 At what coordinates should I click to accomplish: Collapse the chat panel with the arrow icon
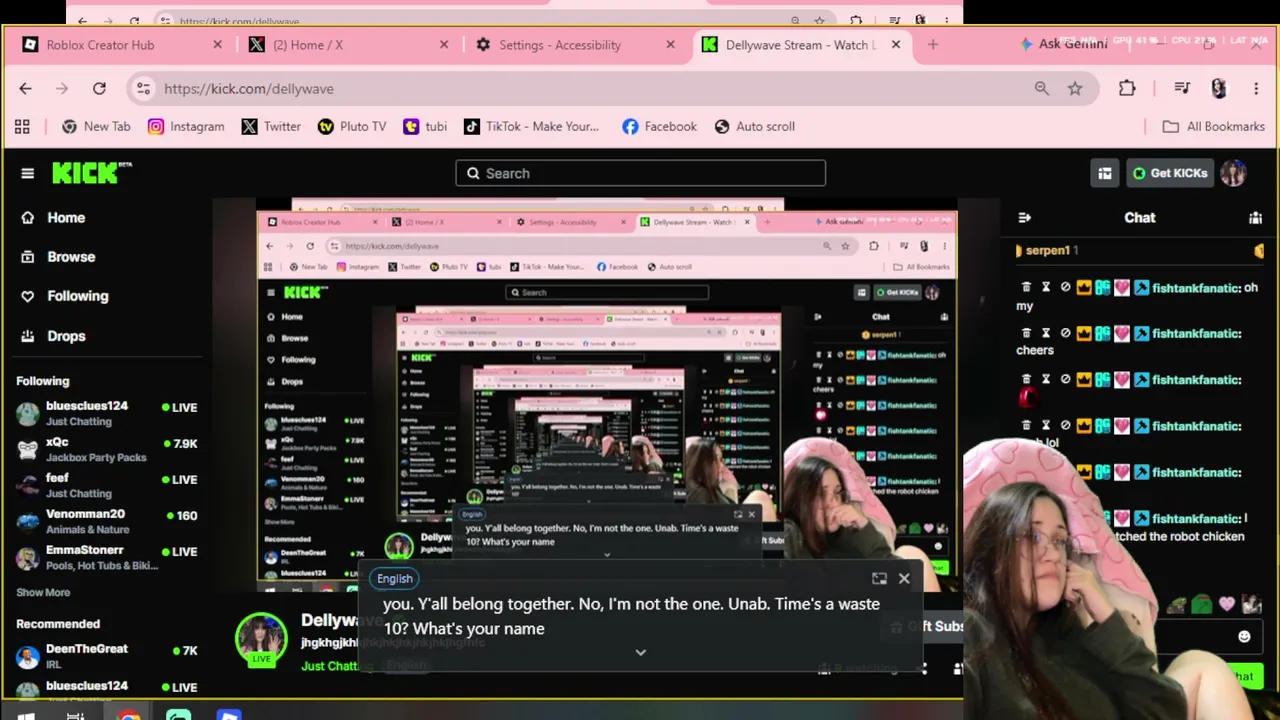click(x=1024, y=217)
